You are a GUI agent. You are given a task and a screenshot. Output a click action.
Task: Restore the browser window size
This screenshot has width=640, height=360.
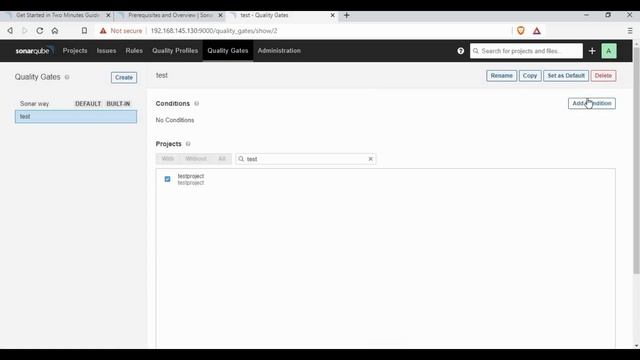click(x=608, y=15)
